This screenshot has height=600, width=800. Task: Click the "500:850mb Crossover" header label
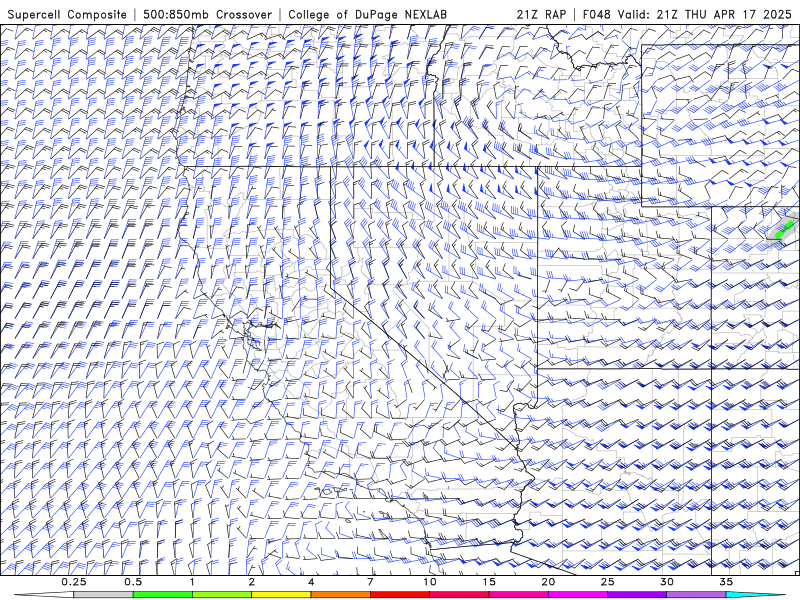pyautogui.click(x=208, y=14)
